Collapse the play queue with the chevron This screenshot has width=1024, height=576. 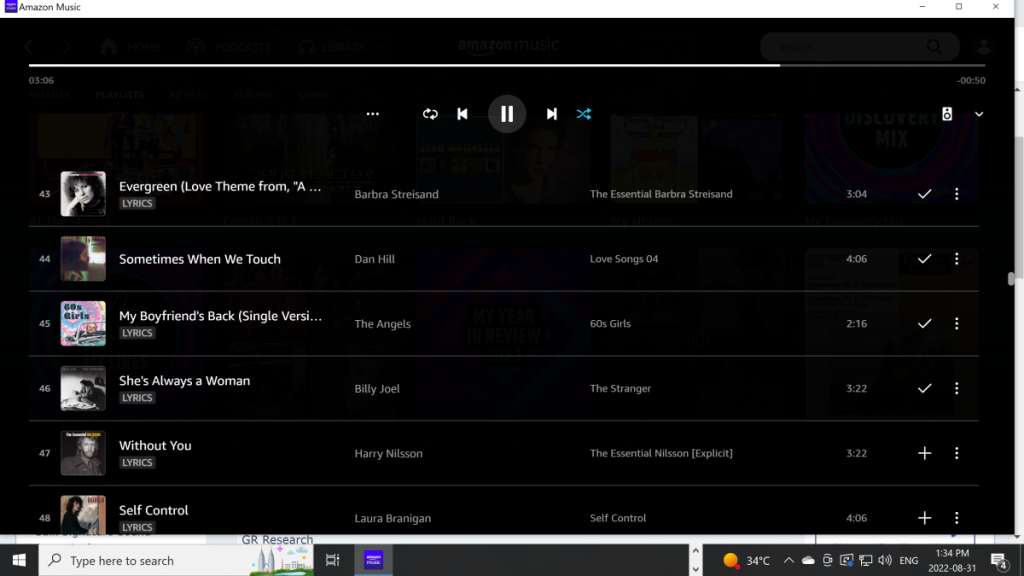[x=979, y=114]
